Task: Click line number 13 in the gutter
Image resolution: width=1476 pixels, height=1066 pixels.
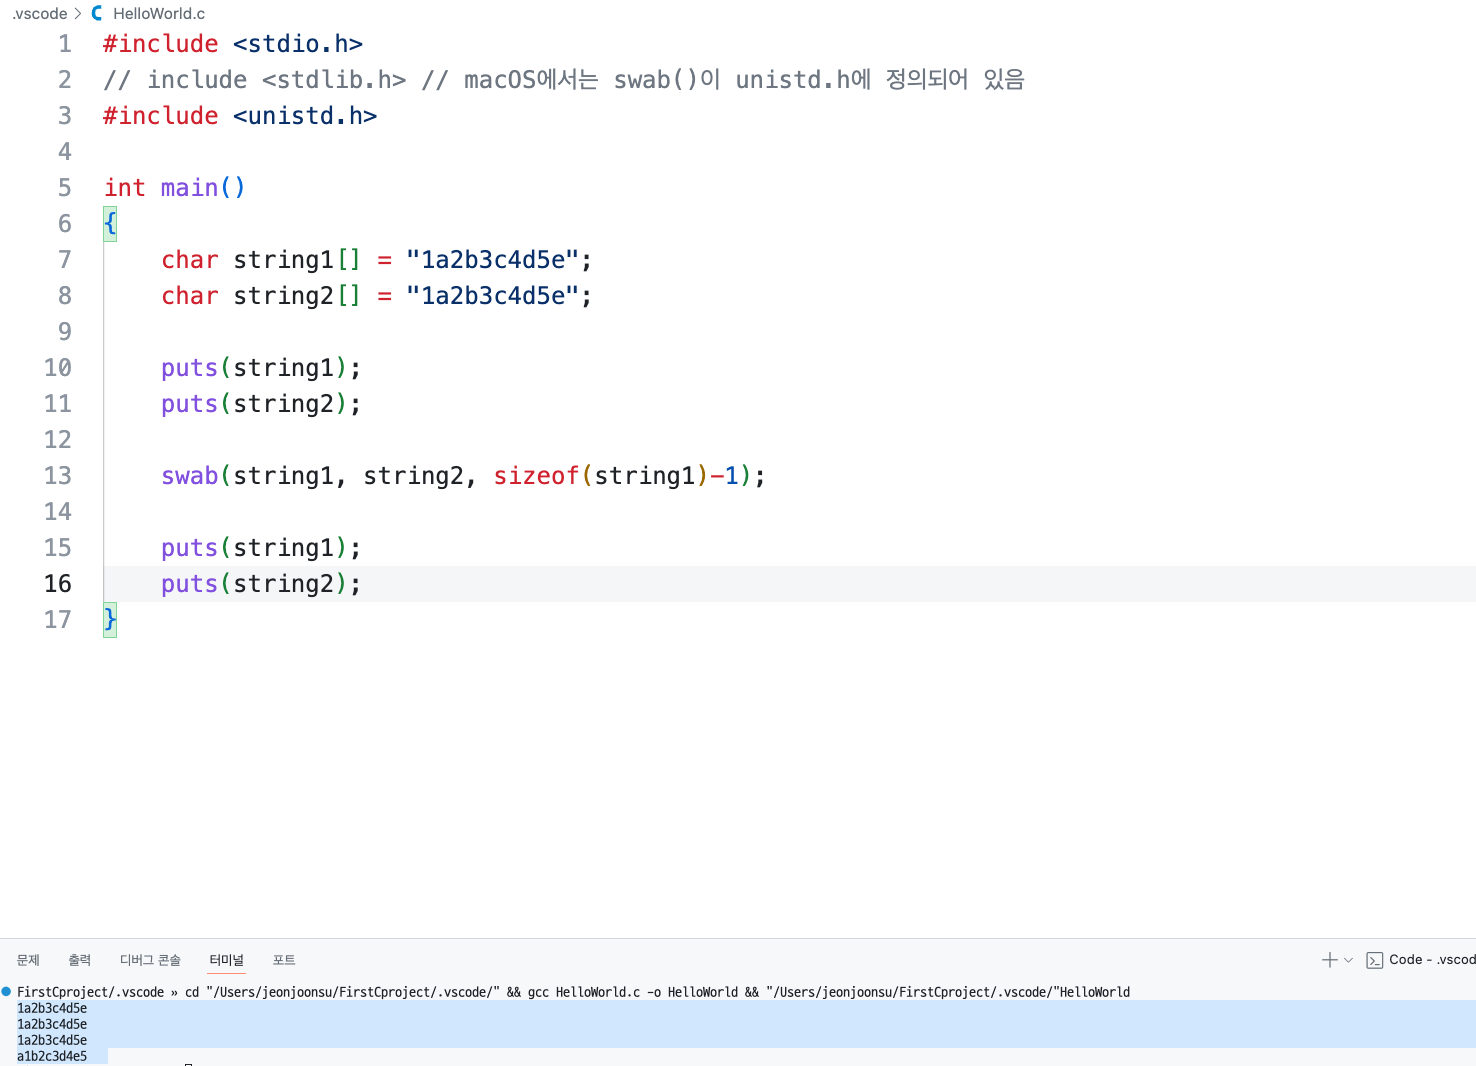Action: [x=58, y=476]
